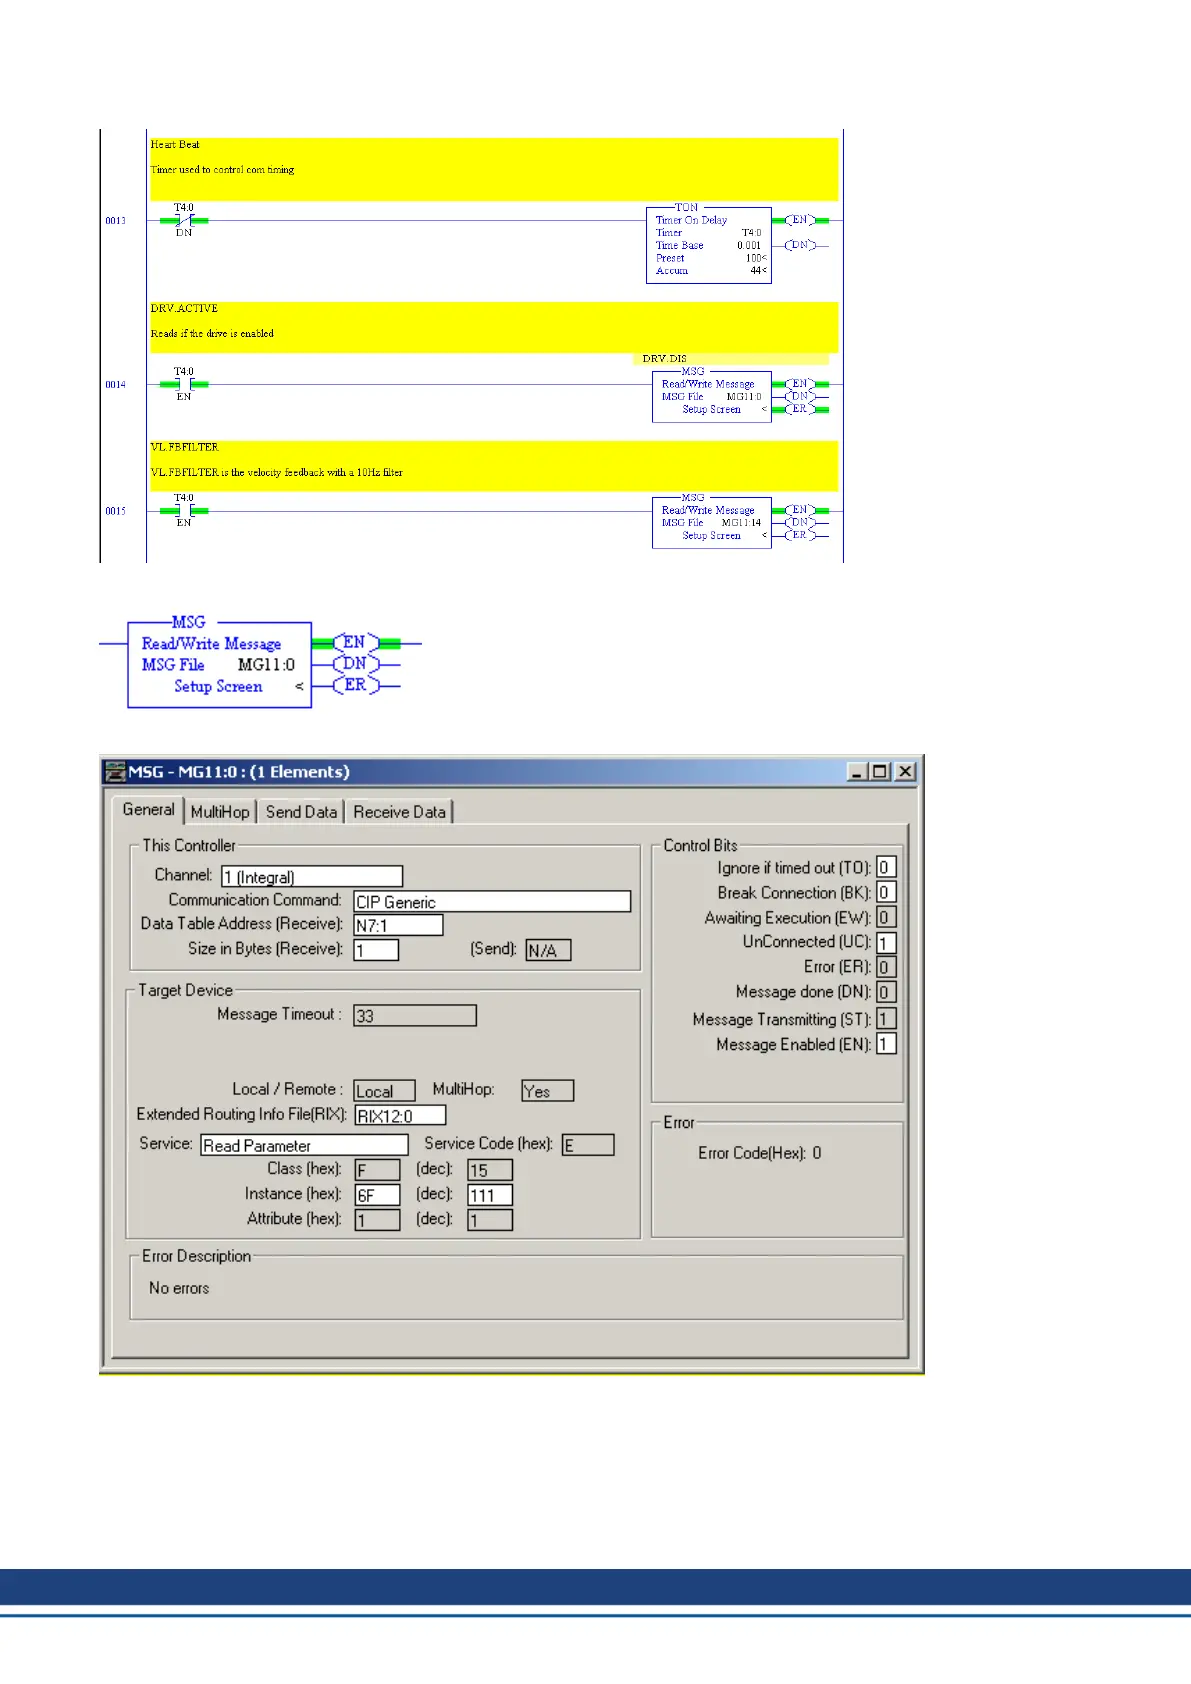Click the DN coil of the TON timer
Viewport: 1191px width, 1684px height.
[x=799, y=245]
